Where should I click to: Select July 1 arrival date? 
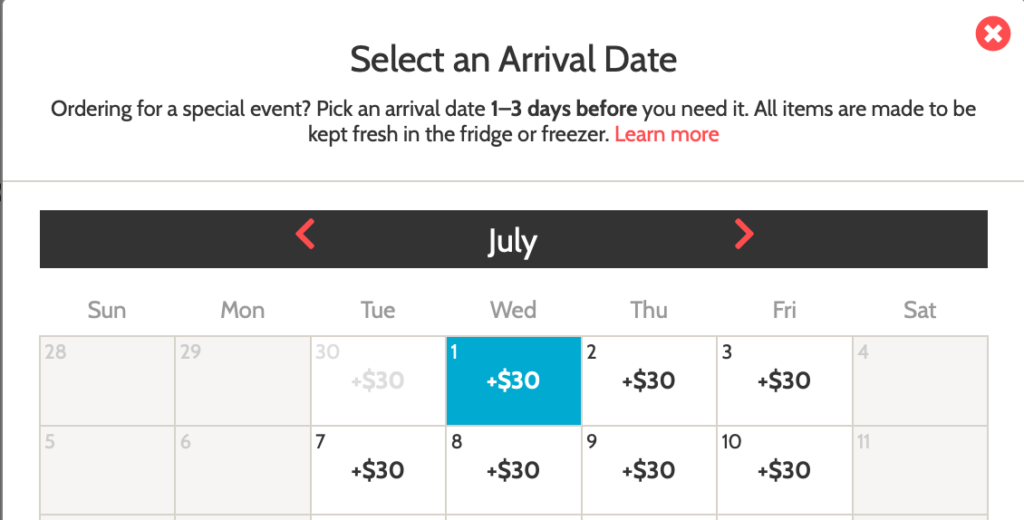(x=513, y=381)
